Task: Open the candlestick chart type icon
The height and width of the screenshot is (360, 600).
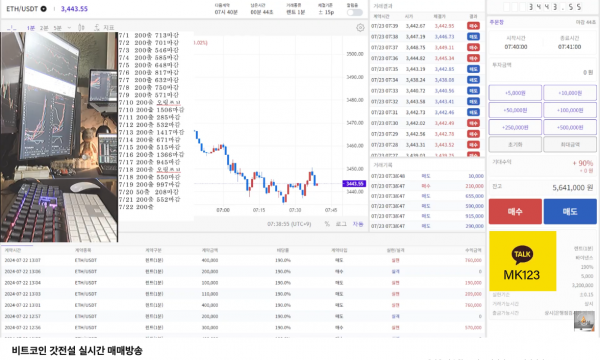Action: click(81, 28)
